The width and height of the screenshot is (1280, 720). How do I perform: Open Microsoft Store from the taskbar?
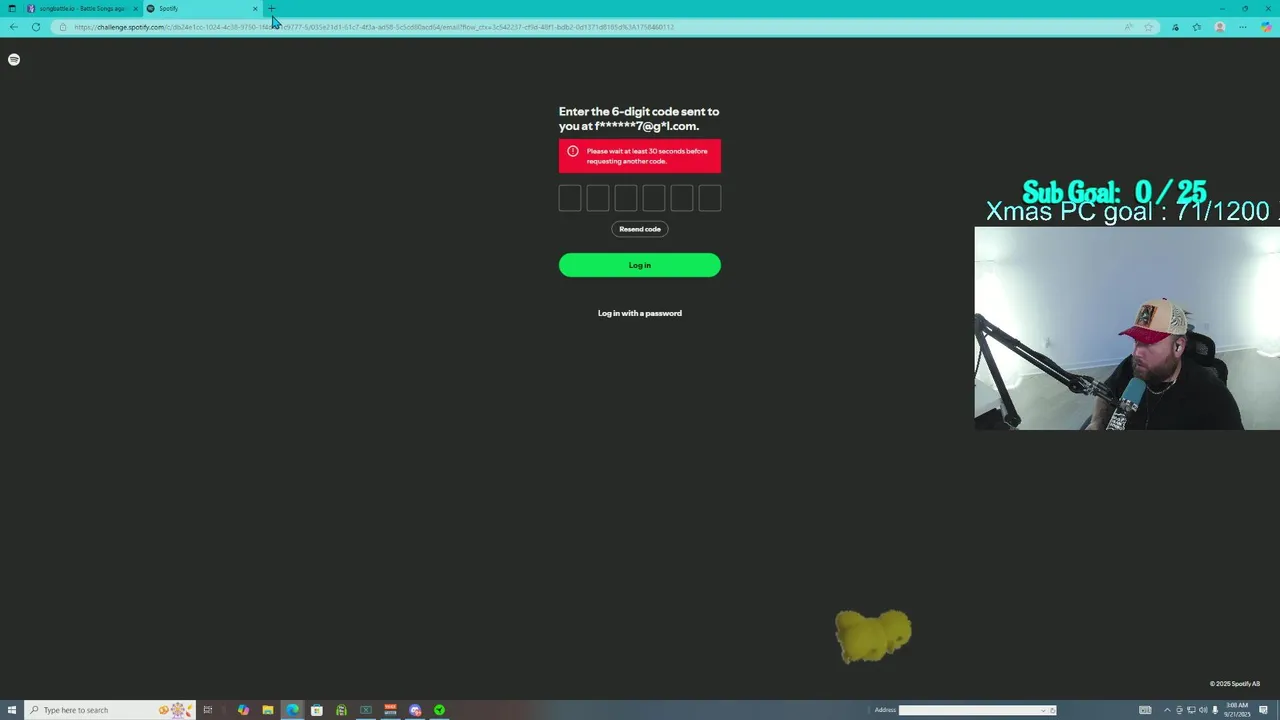pos(317,710)
